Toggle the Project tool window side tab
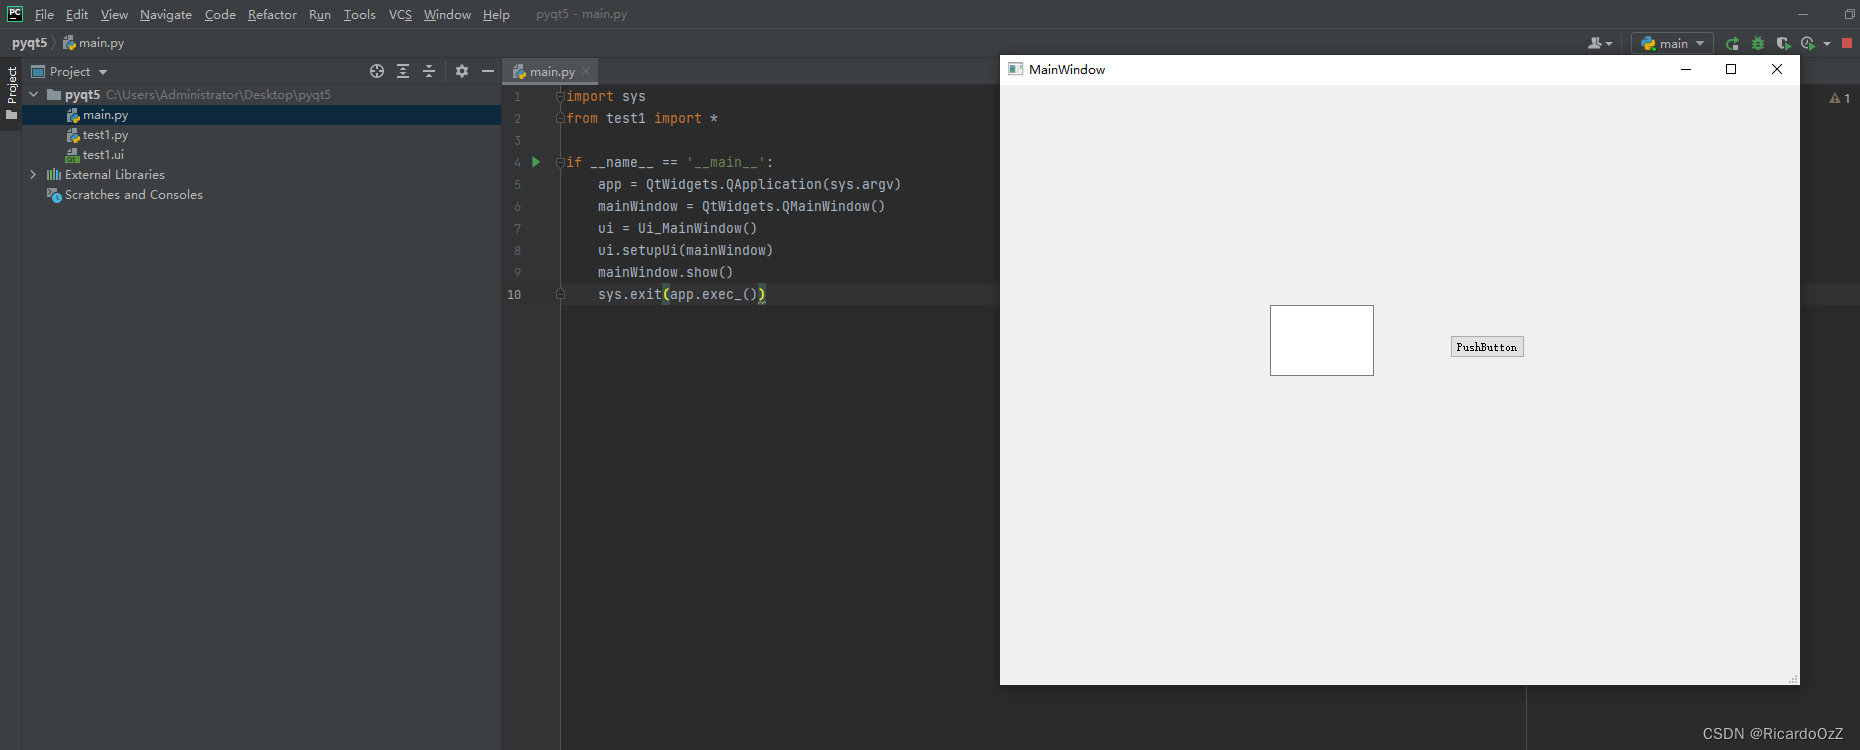Viewport: 1860px width, 750px height. [x=12, y=93]
